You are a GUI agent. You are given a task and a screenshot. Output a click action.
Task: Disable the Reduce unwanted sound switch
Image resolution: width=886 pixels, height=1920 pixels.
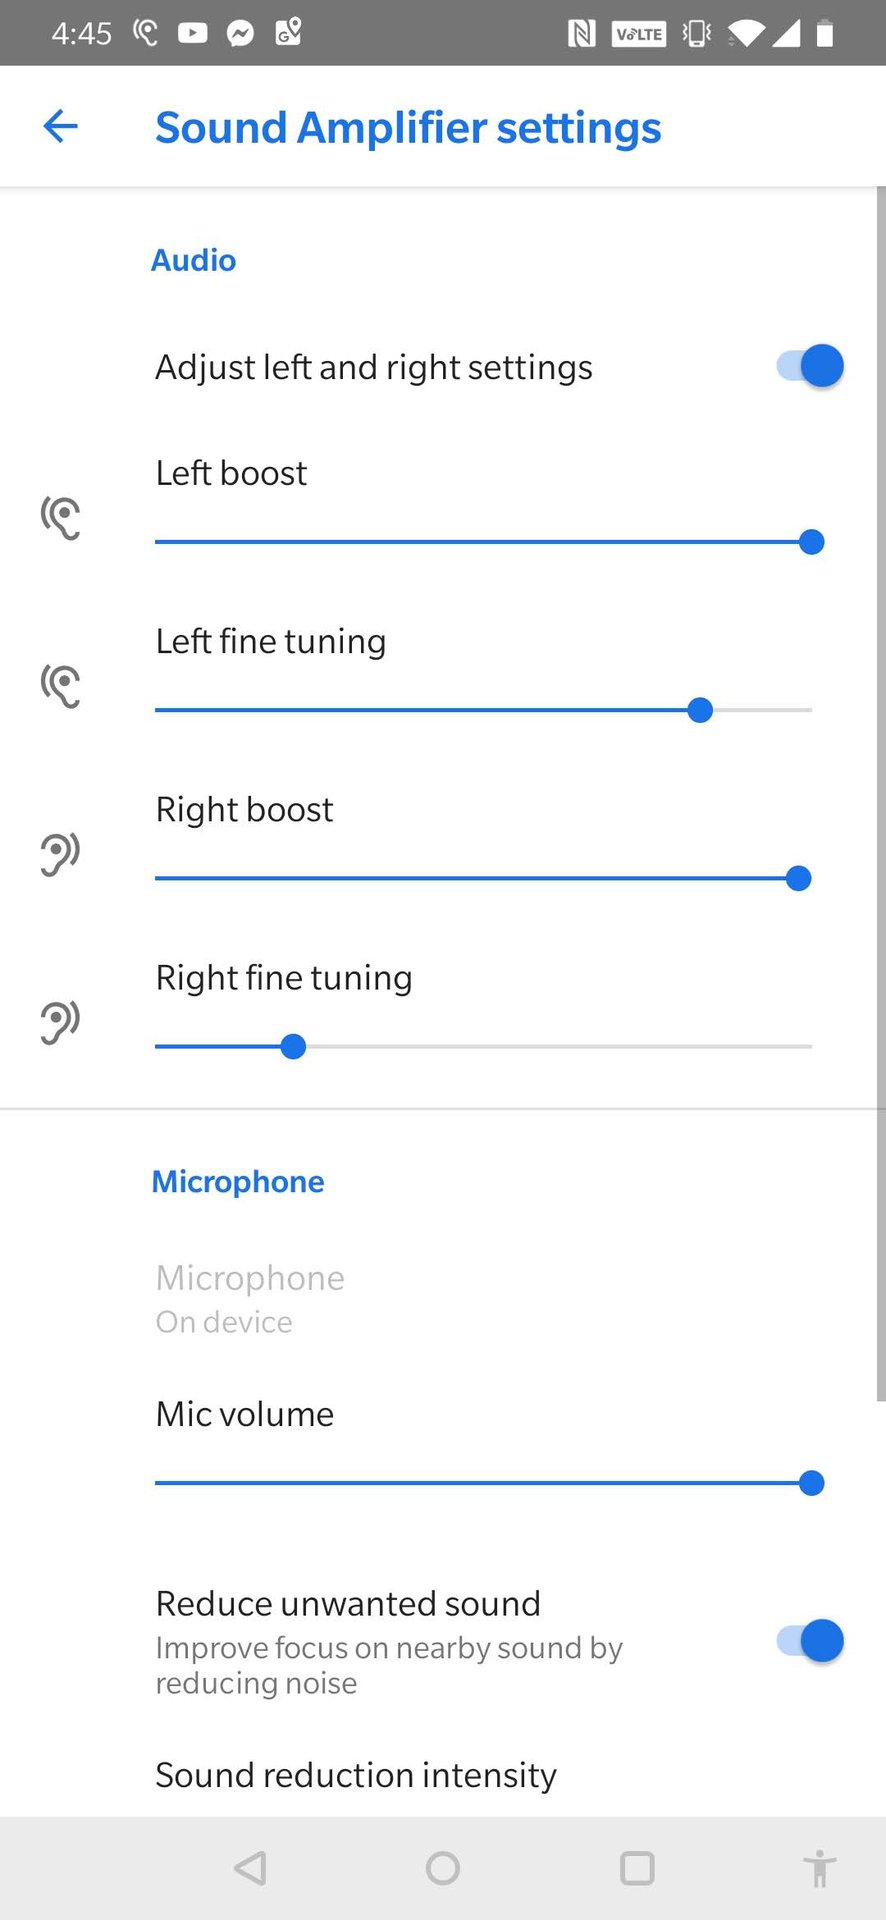tap(810, 1641)
